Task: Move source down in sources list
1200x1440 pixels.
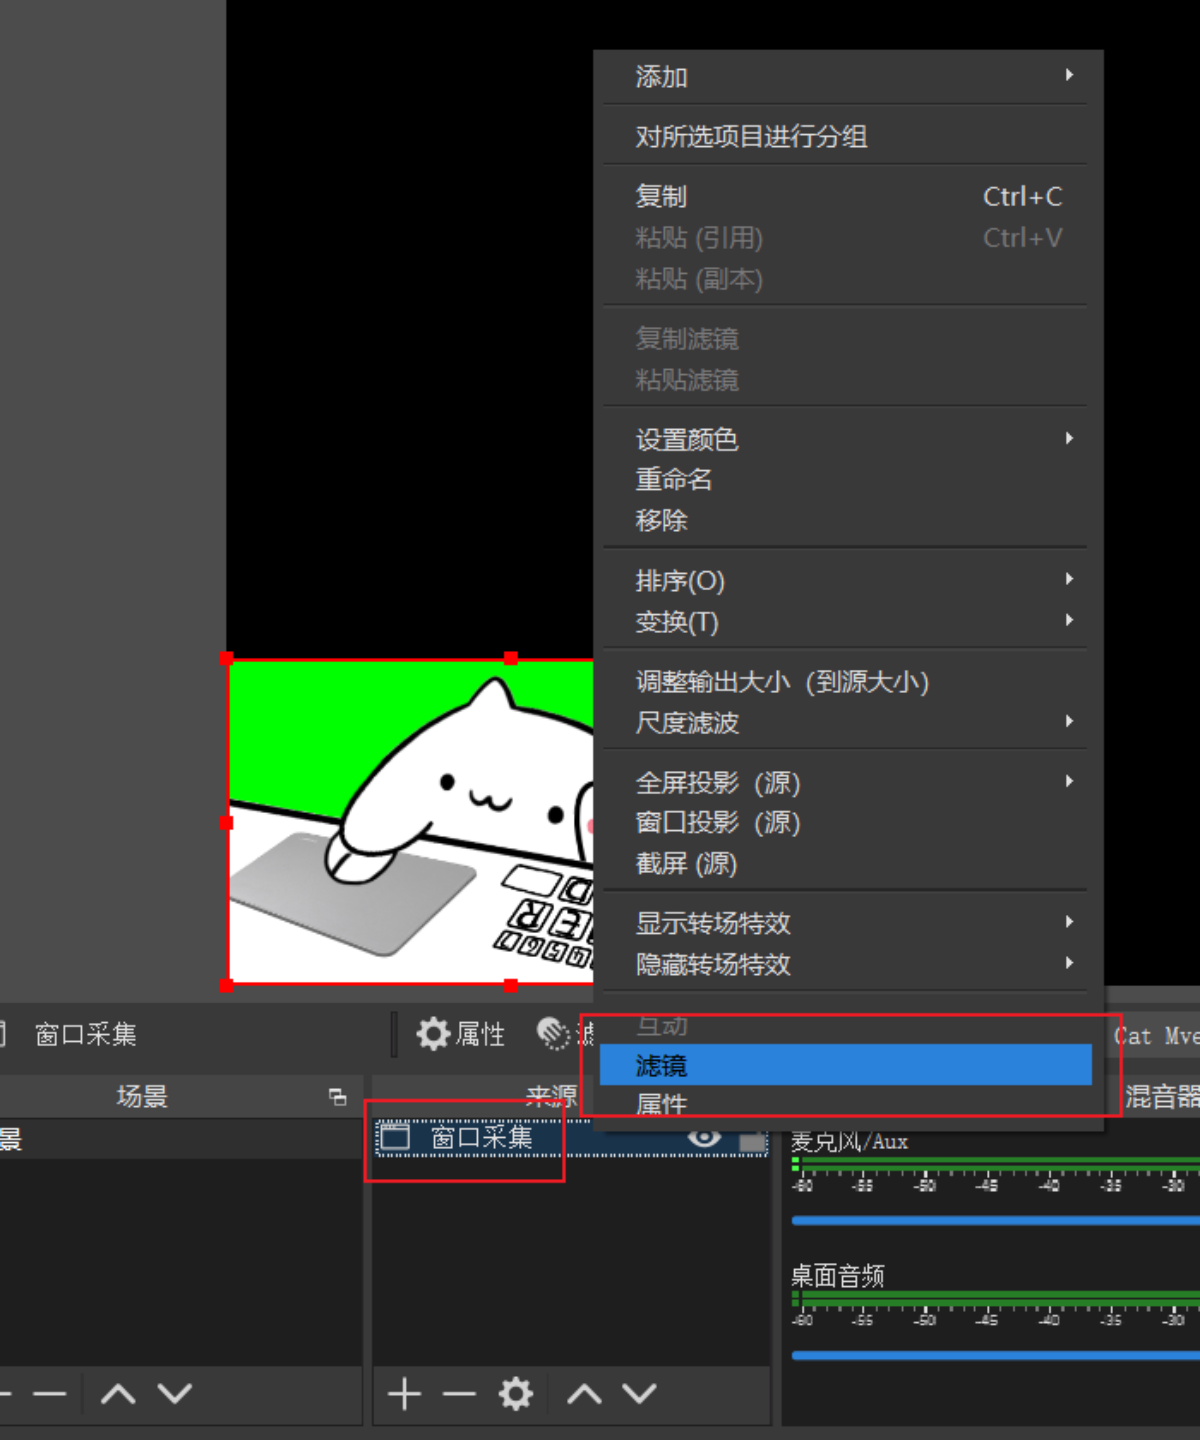Action: 640,1393
